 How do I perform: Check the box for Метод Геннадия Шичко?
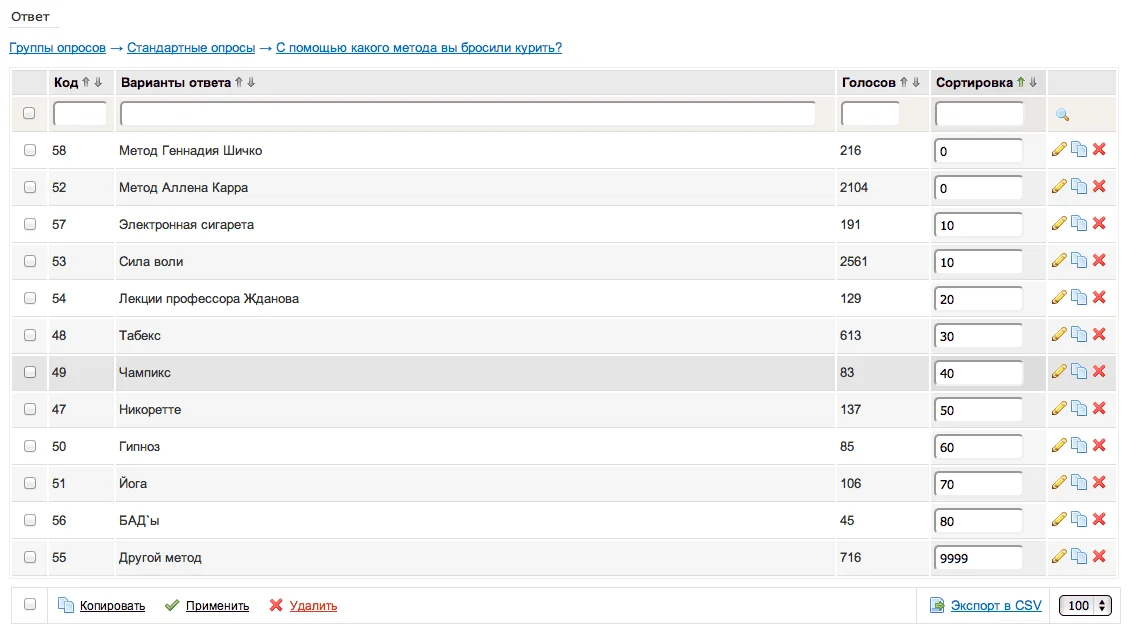point(30,150)
